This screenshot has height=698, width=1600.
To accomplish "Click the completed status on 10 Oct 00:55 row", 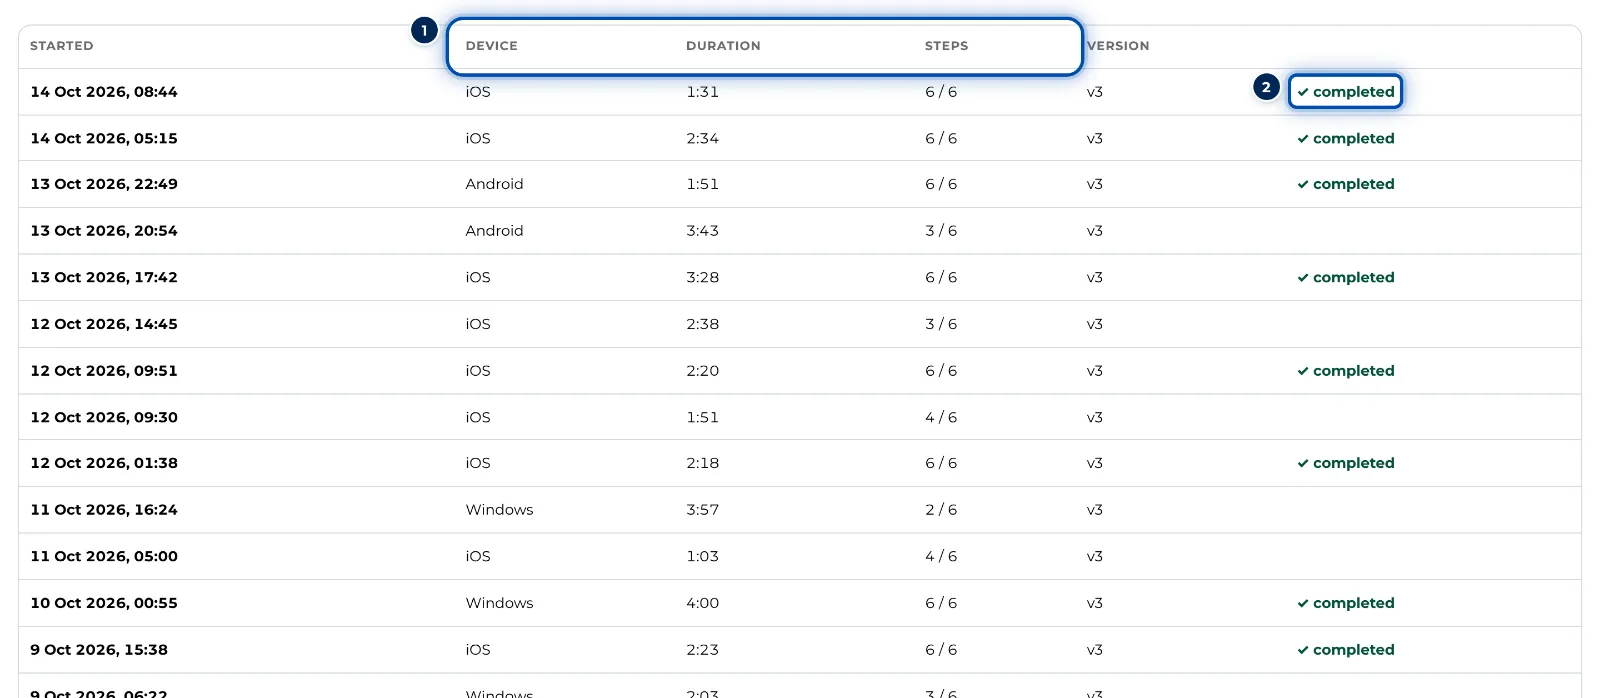I will click(x=1345, y=603).
